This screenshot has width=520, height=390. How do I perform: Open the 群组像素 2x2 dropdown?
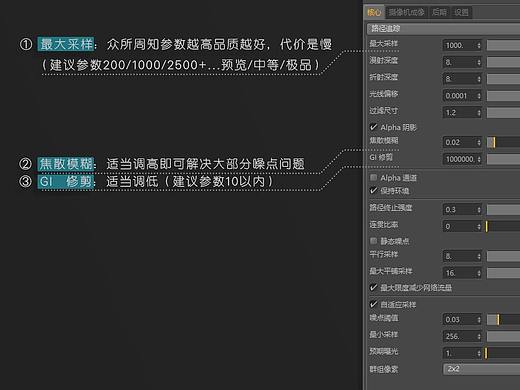pyautogui.click(x=482, y=369)
